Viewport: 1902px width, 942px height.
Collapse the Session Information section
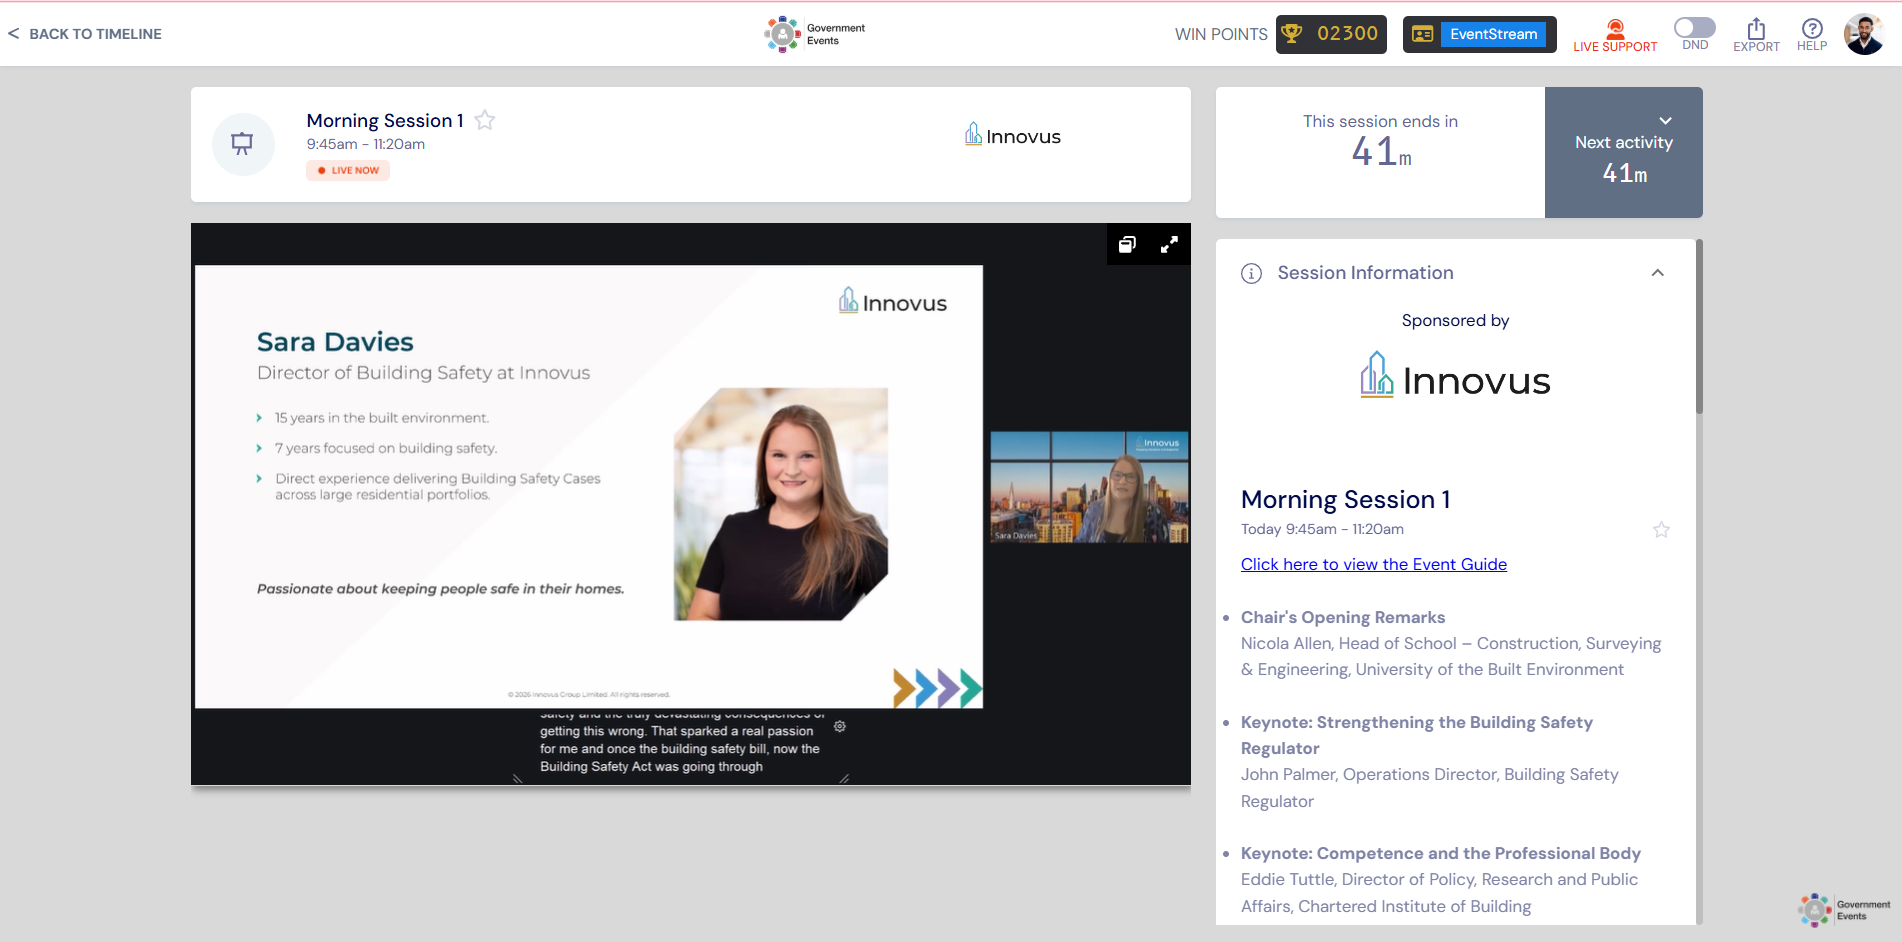[x=1657, y=273]
